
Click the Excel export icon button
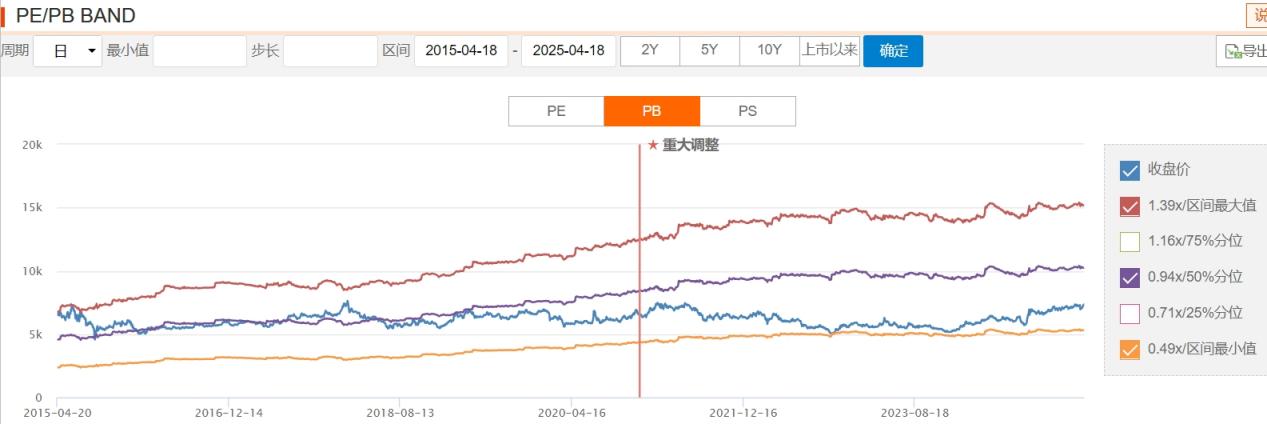click(1242, 51)
